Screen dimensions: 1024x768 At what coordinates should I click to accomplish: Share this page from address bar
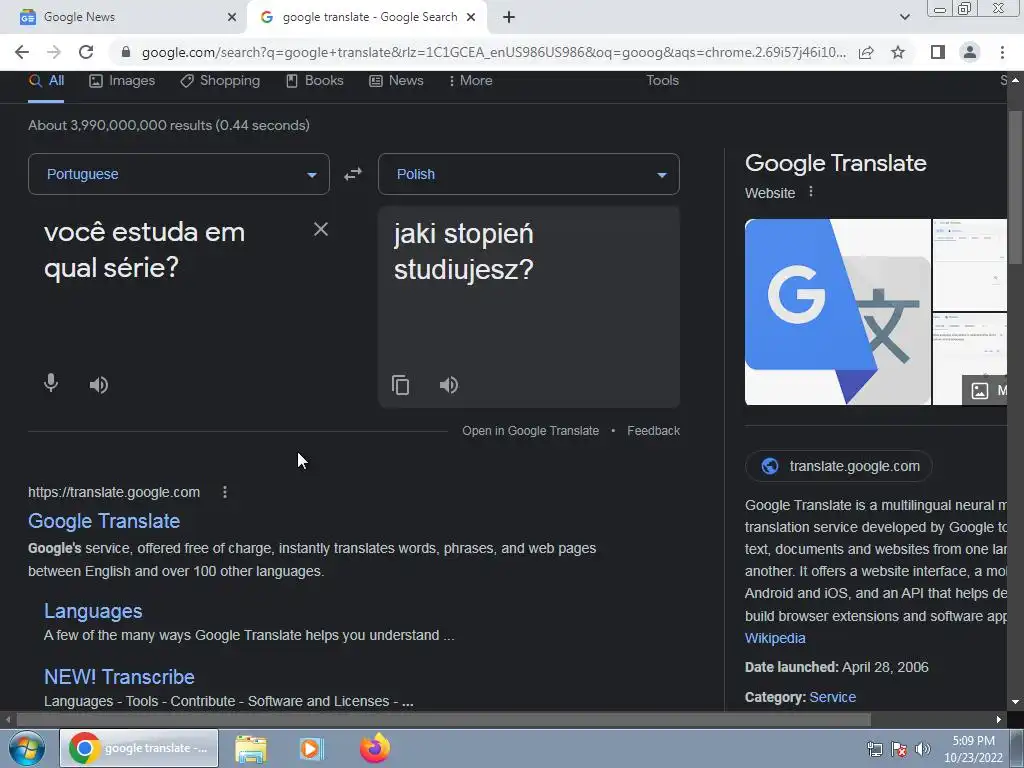point(866,52)
